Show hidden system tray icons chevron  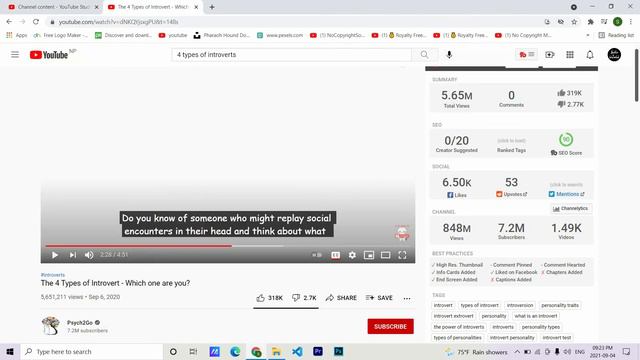point(517,351)
